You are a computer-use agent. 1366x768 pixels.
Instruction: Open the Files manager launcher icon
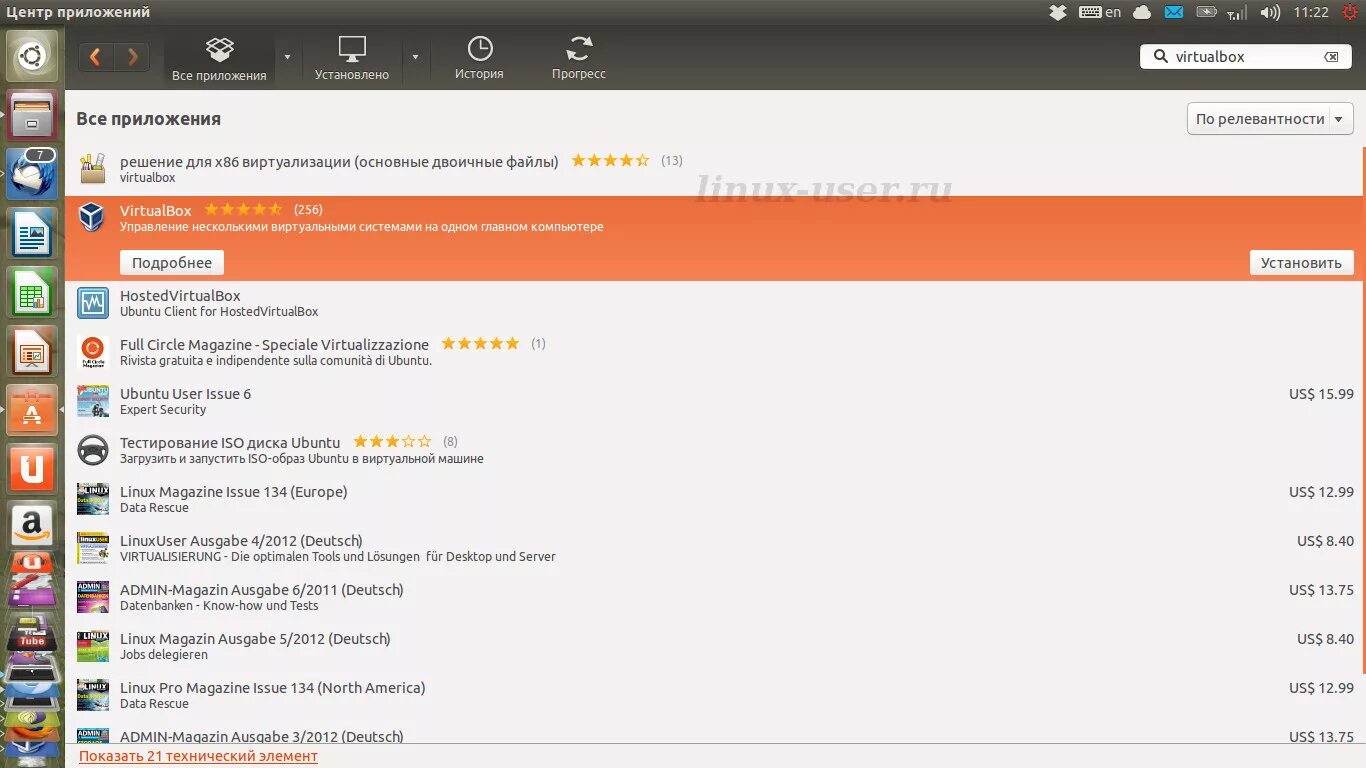[x=32, y=114]
